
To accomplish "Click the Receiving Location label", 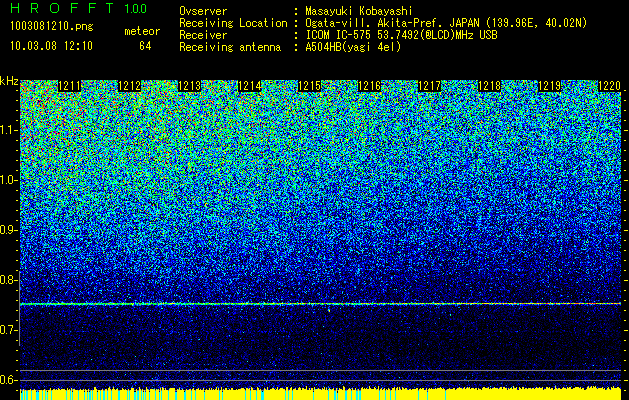I will [x=233, y=23].
